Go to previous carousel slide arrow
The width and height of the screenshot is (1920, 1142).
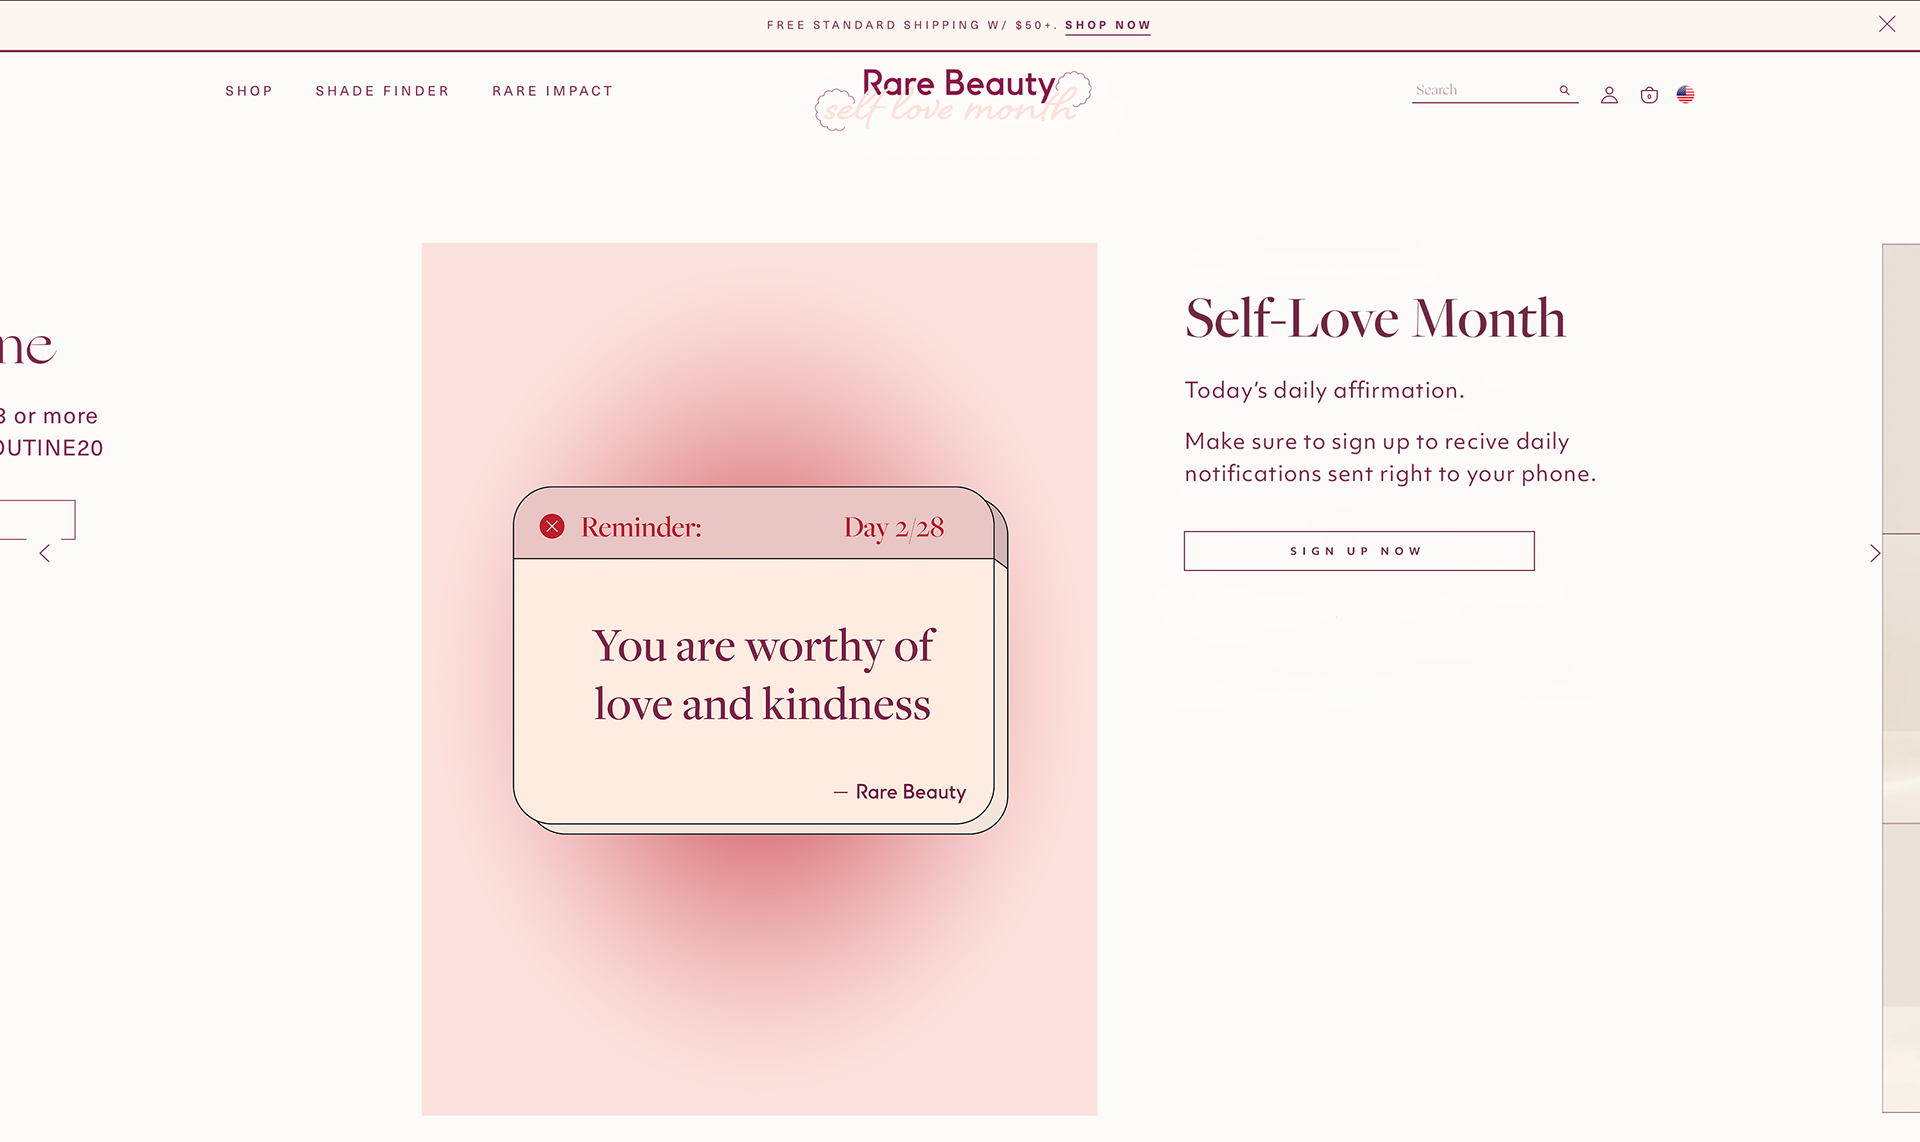(45, 553)
